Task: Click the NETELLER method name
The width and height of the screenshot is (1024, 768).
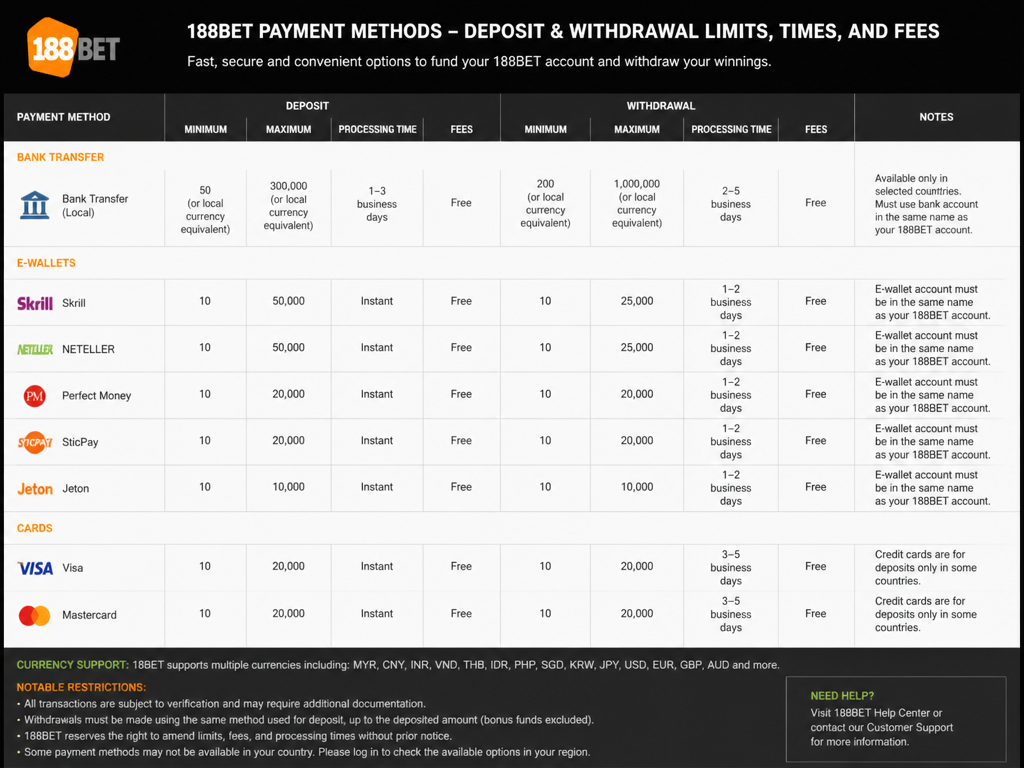Action: point(88,349)
